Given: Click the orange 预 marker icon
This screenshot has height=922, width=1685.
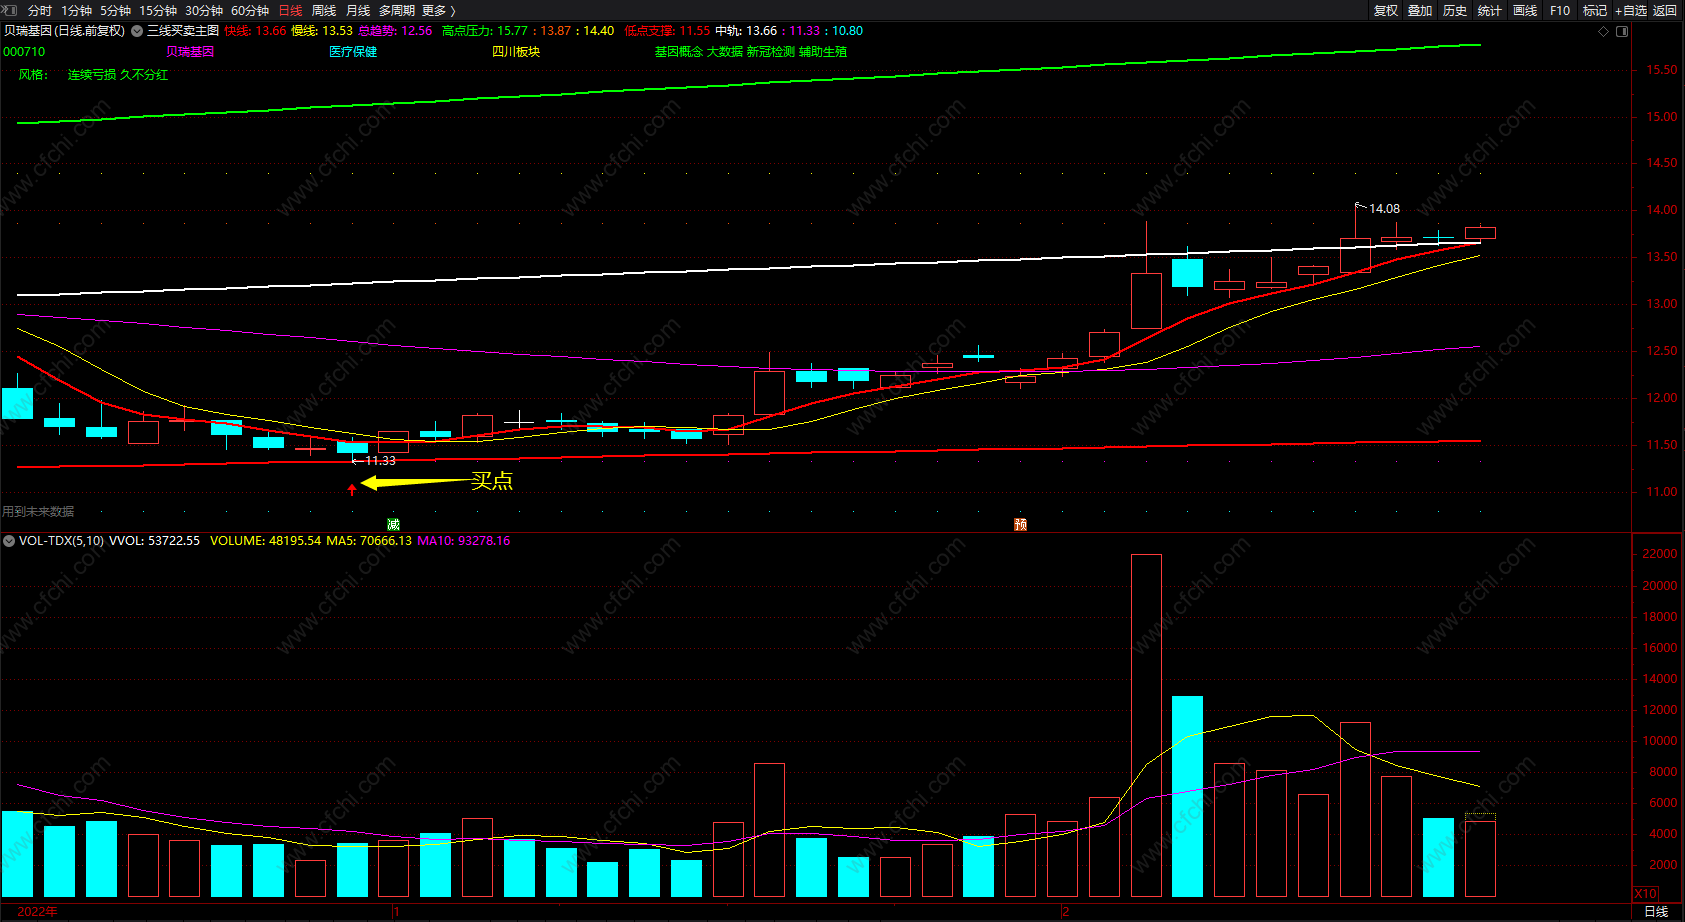Looking at the screenshot, I should pyautogui.click(x=1020, y=524).
